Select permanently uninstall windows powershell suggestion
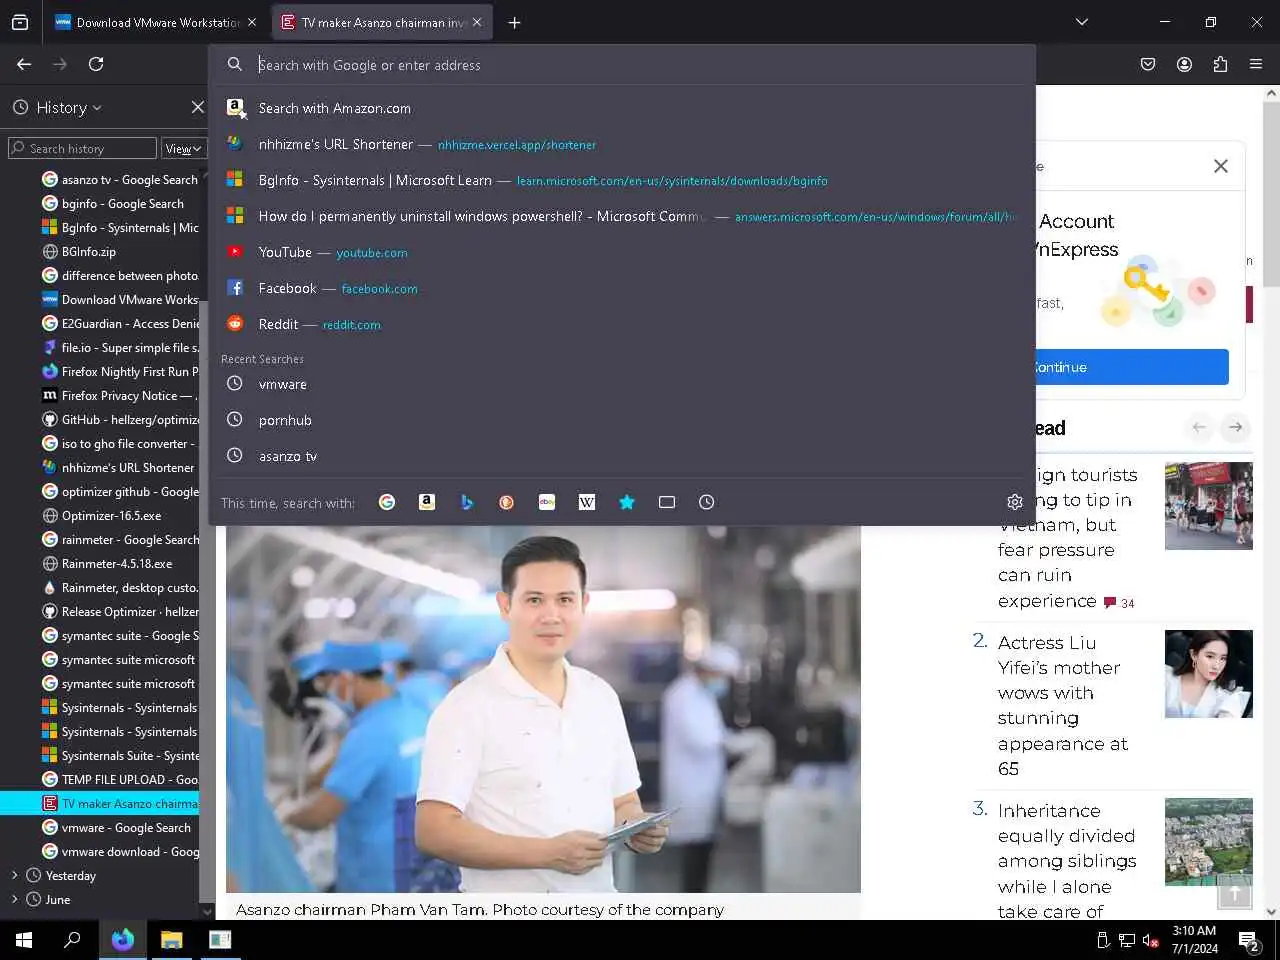 point(624,216)
